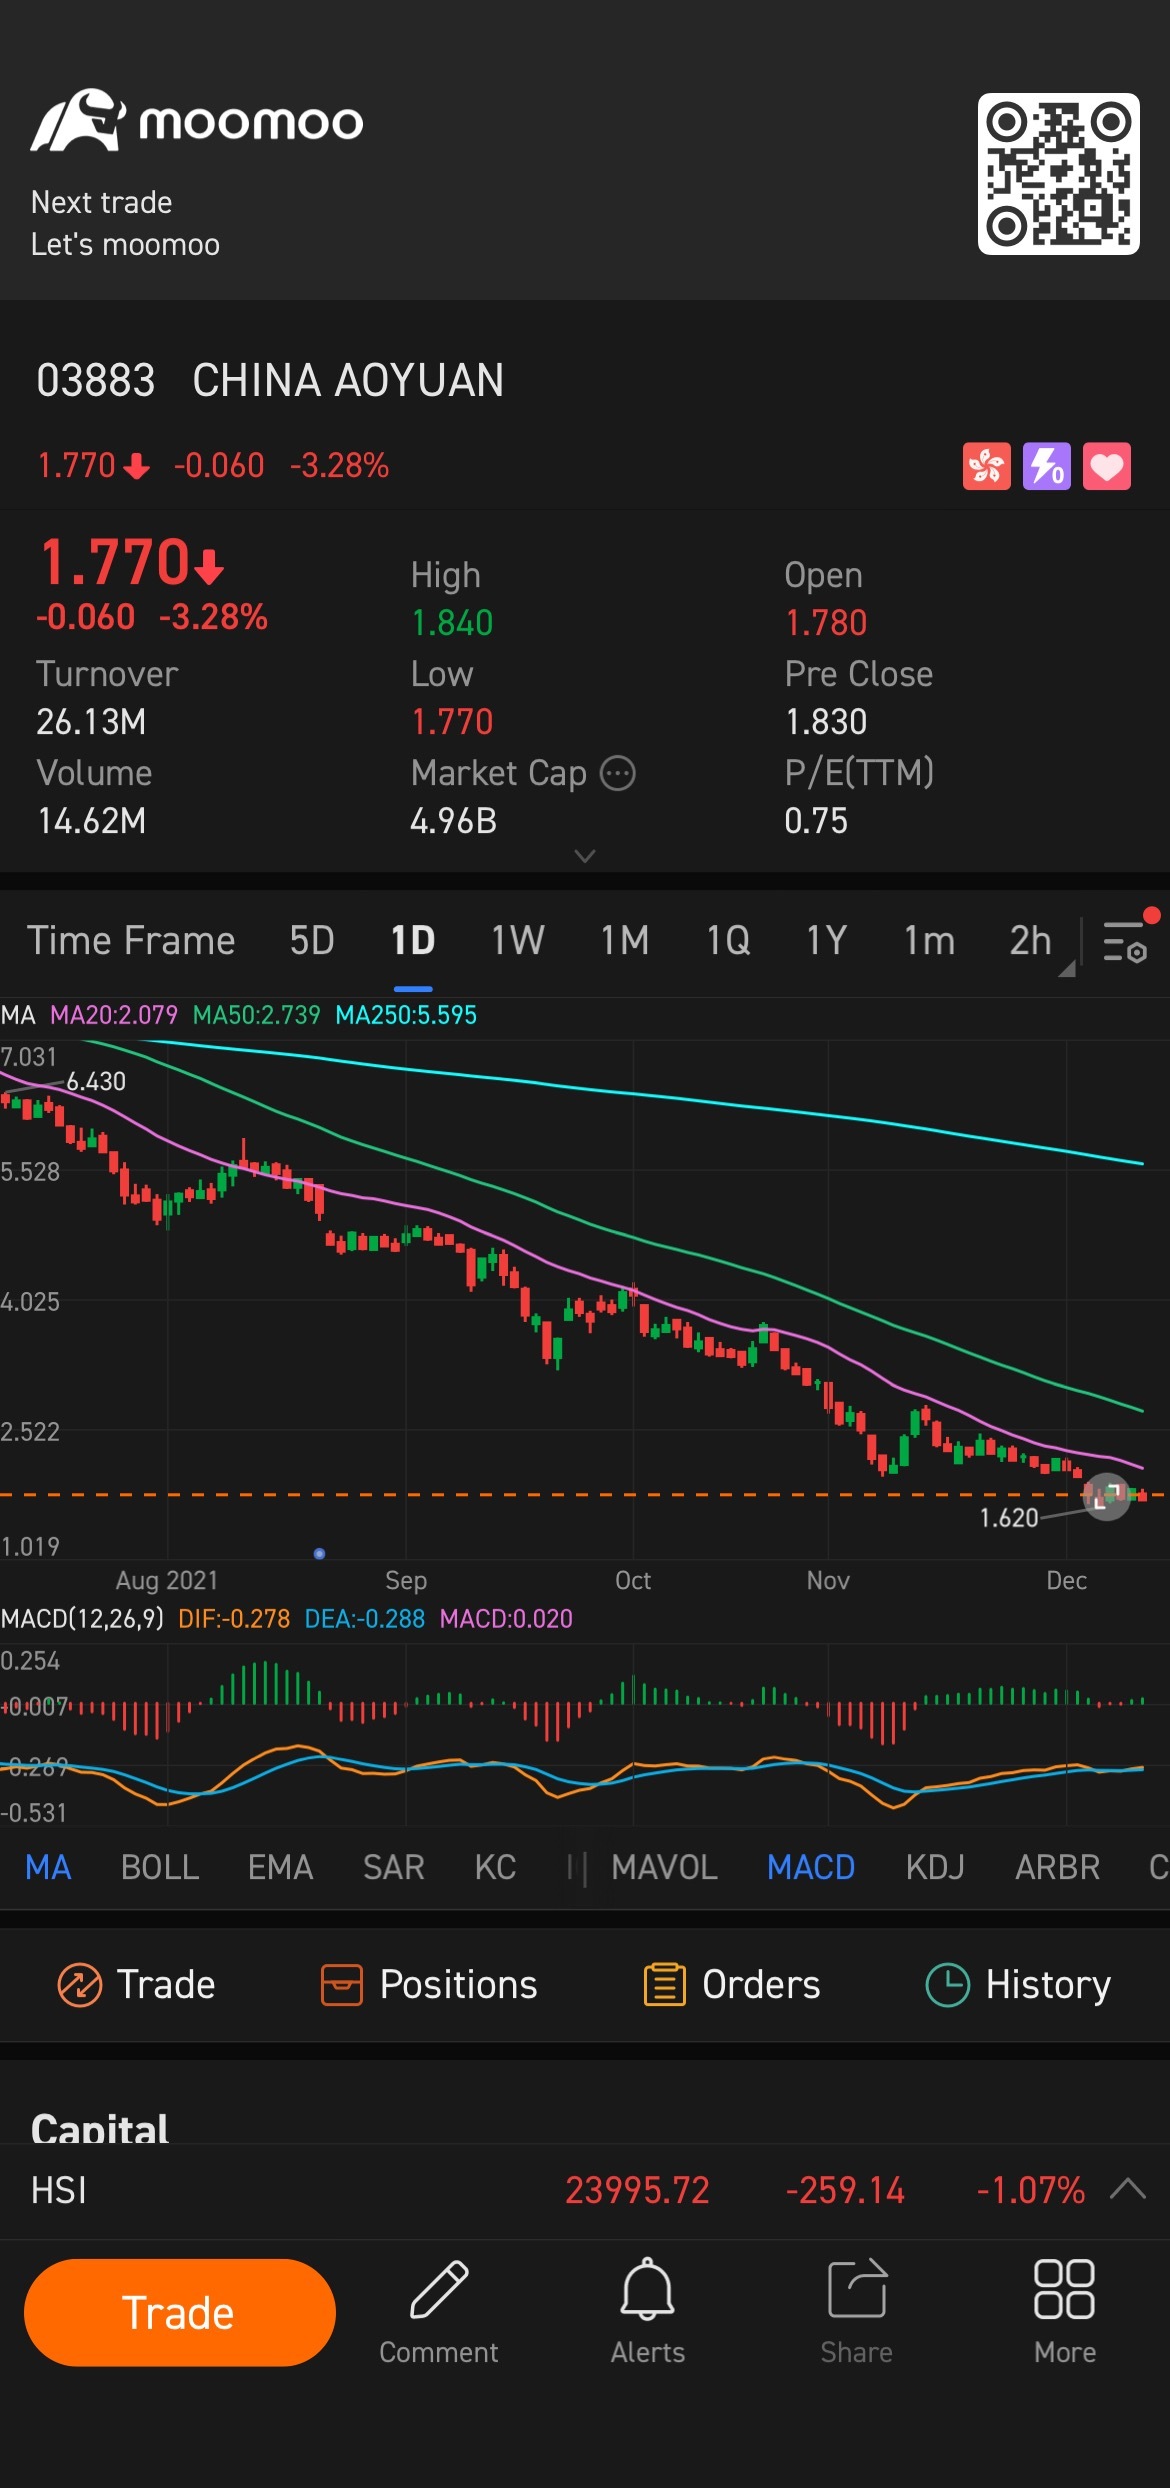Select the 1D time frame
This screenshot has width=1170, height=2488.
pyautogui.click(x=413, y=941)
